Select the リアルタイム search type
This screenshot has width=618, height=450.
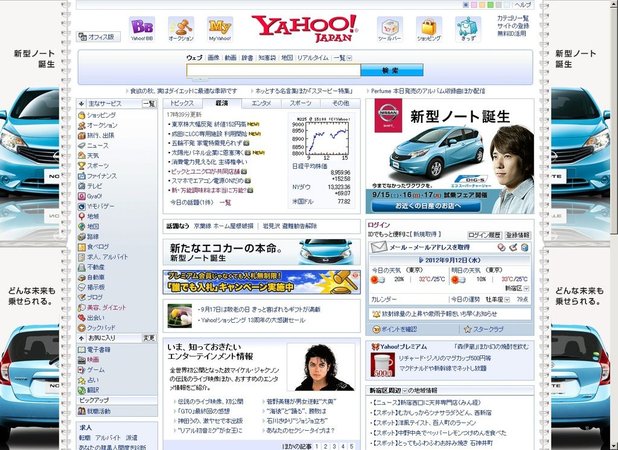313,58
